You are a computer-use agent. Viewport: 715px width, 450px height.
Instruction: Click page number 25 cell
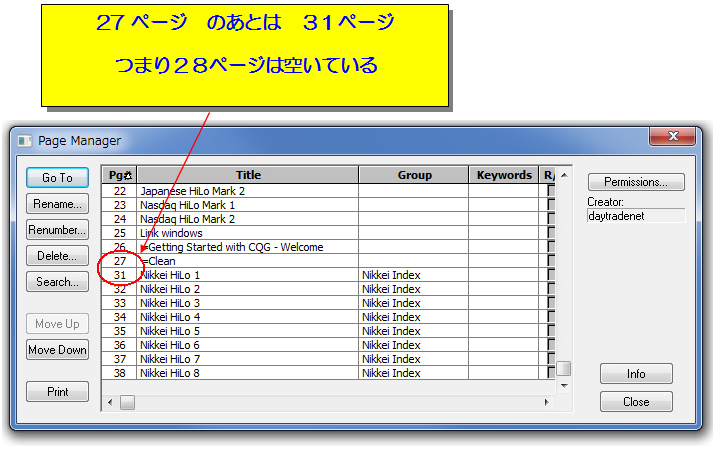tap(119, 233)
